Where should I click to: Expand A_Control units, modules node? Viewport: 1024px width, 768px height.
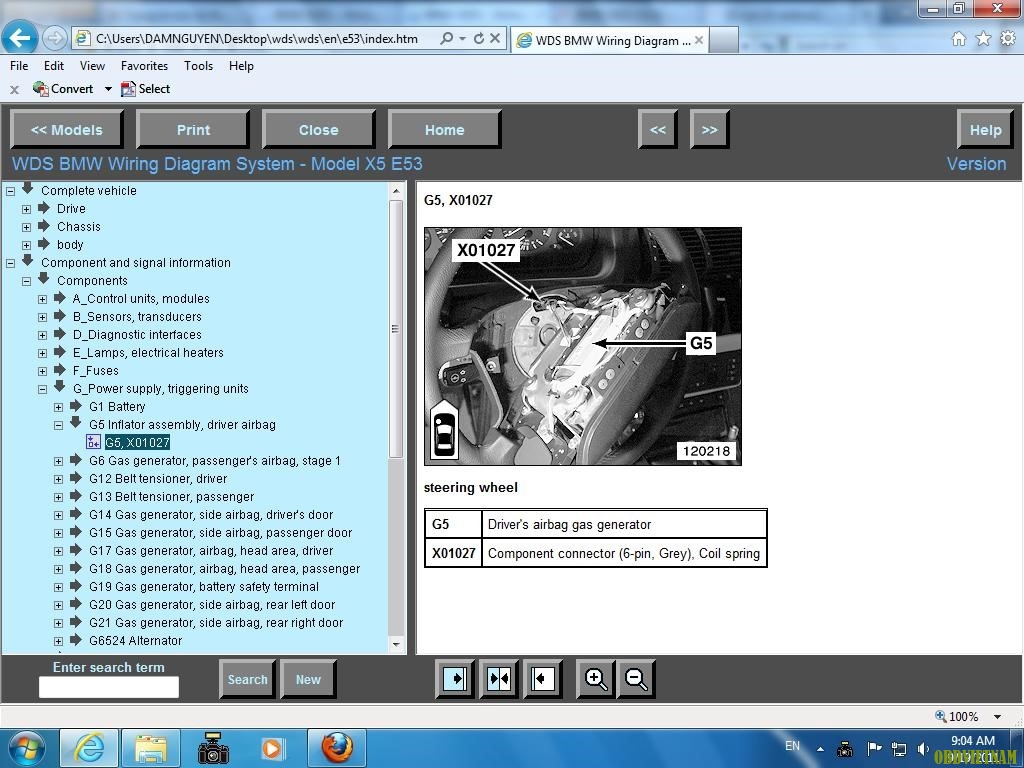coord(42,299)
